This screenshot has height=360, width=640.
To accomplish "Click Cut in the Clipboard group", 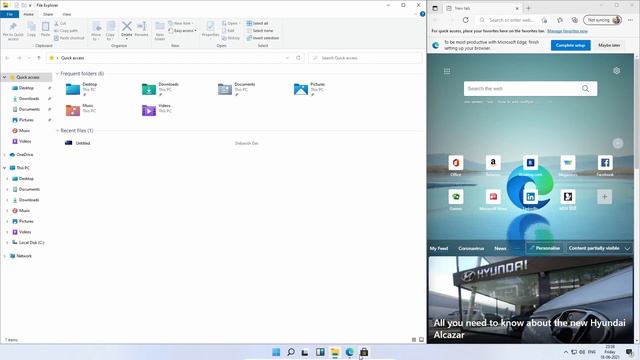I will 60,24.
